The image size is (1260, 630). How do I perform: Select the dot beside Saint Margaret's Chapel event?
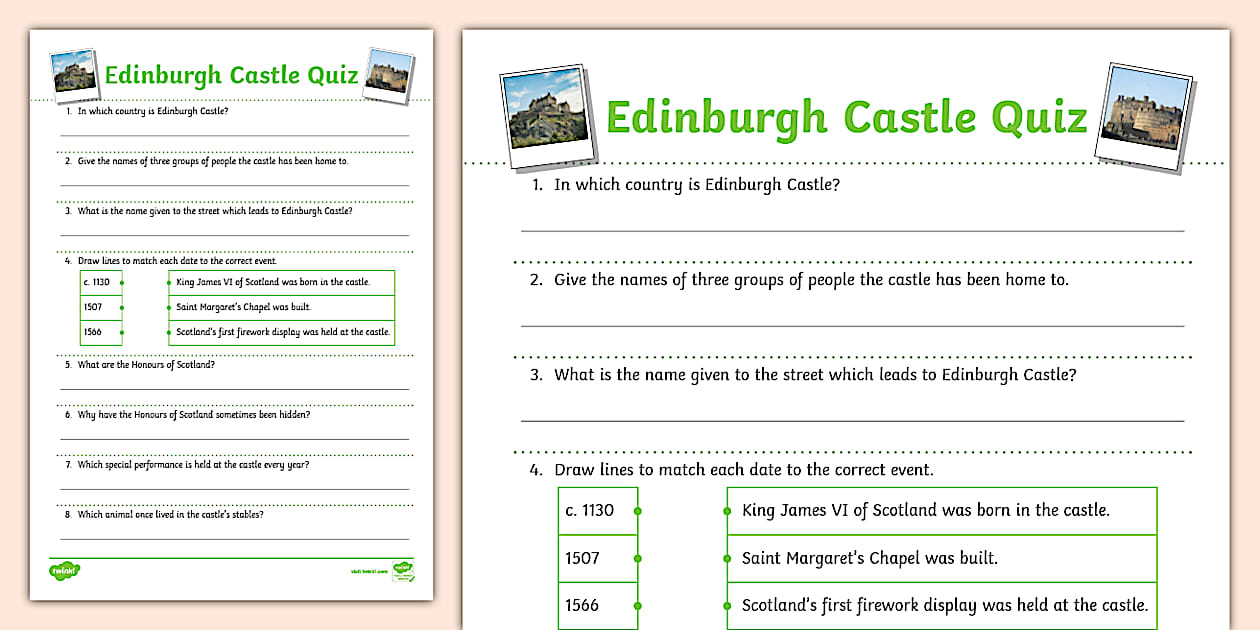point(728,558)
